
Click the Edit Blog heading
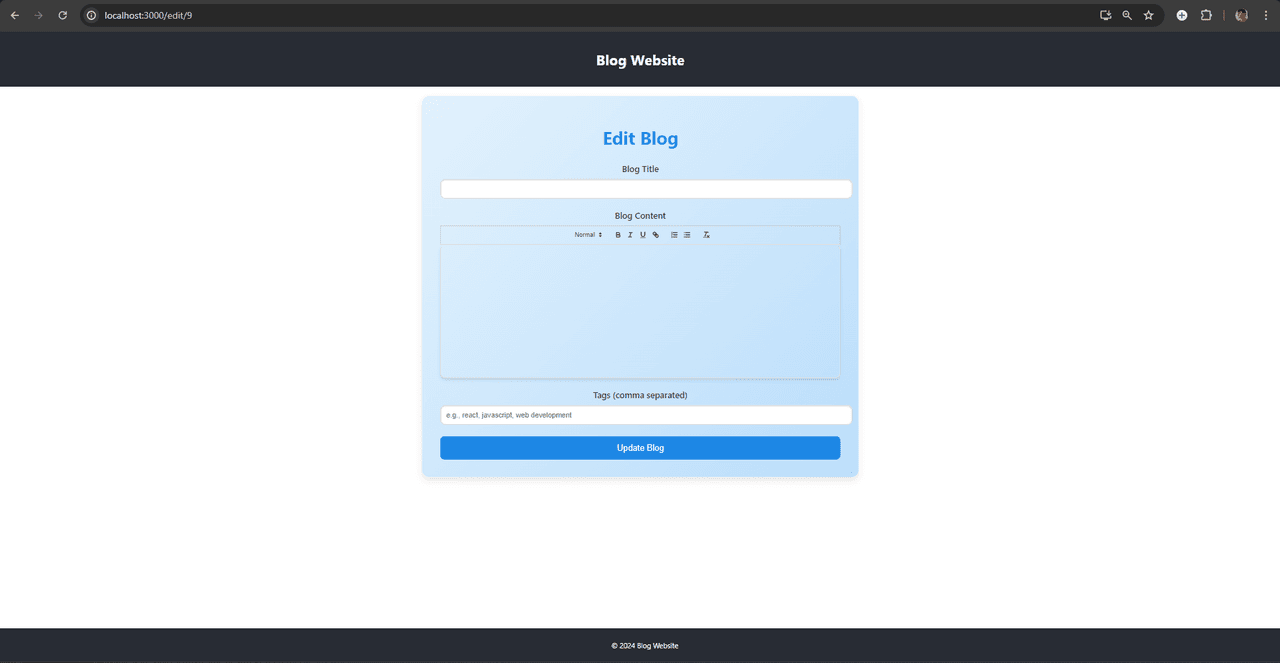(x=640, y=139)
